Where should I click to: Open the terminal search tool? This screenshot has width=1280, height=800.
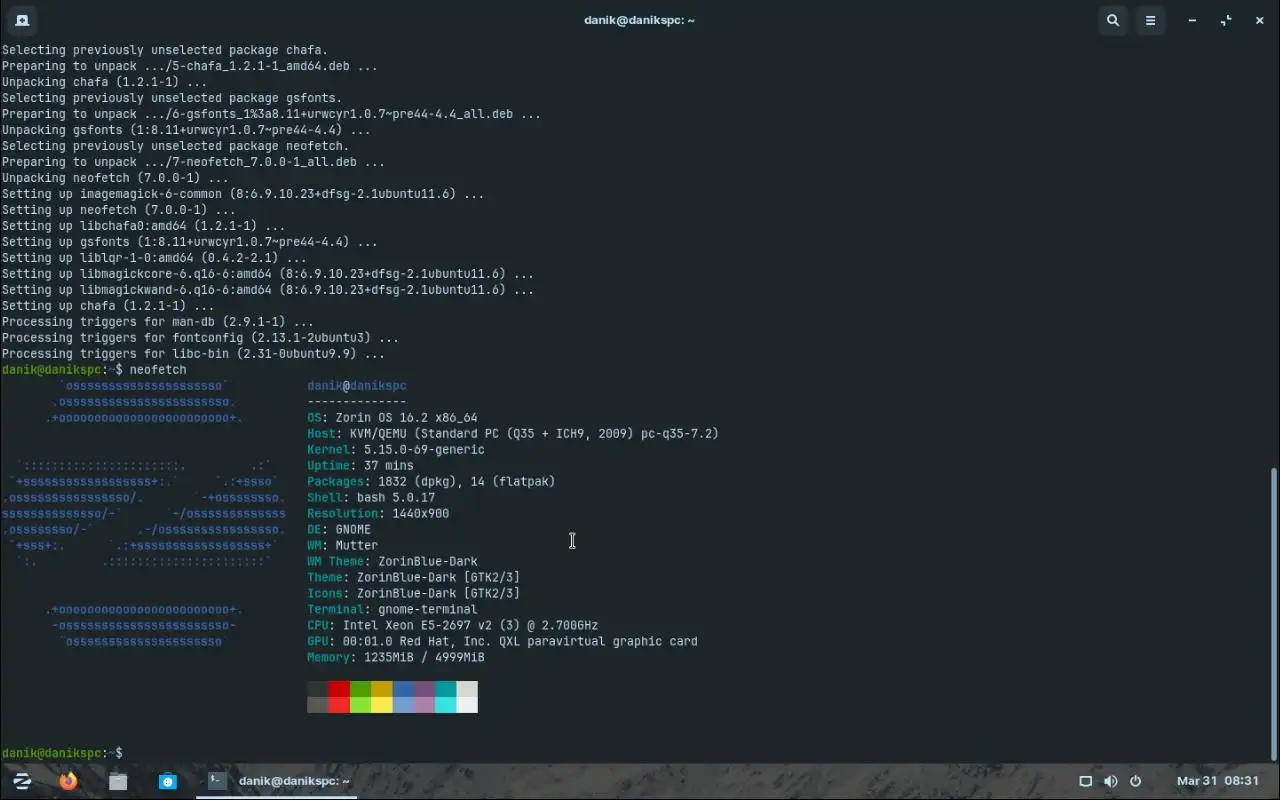[1112, 20]
